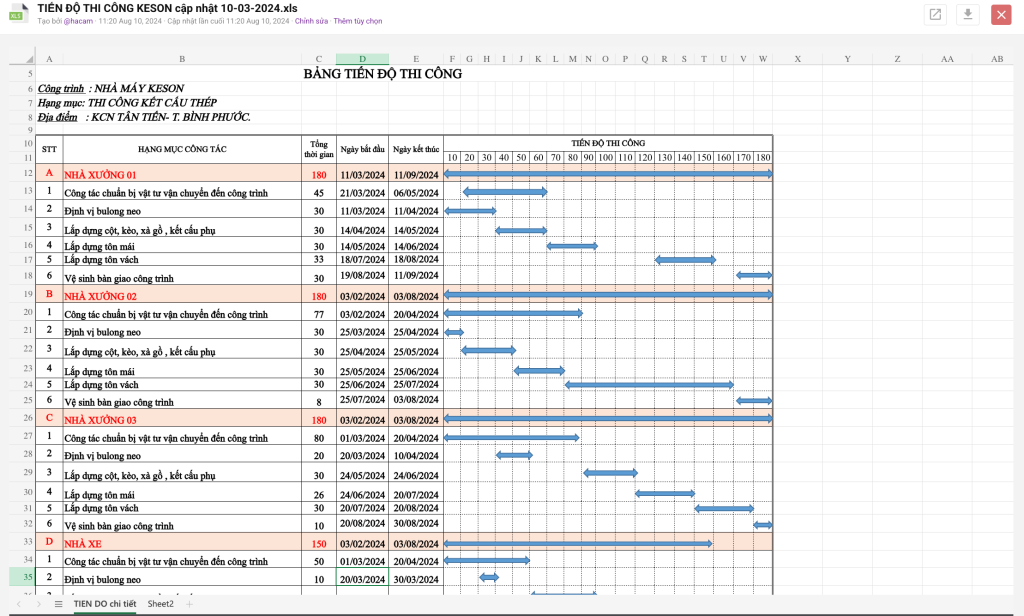Click the XLS file type icon
The image size is (1024, 616).
(x=17, y=14)
